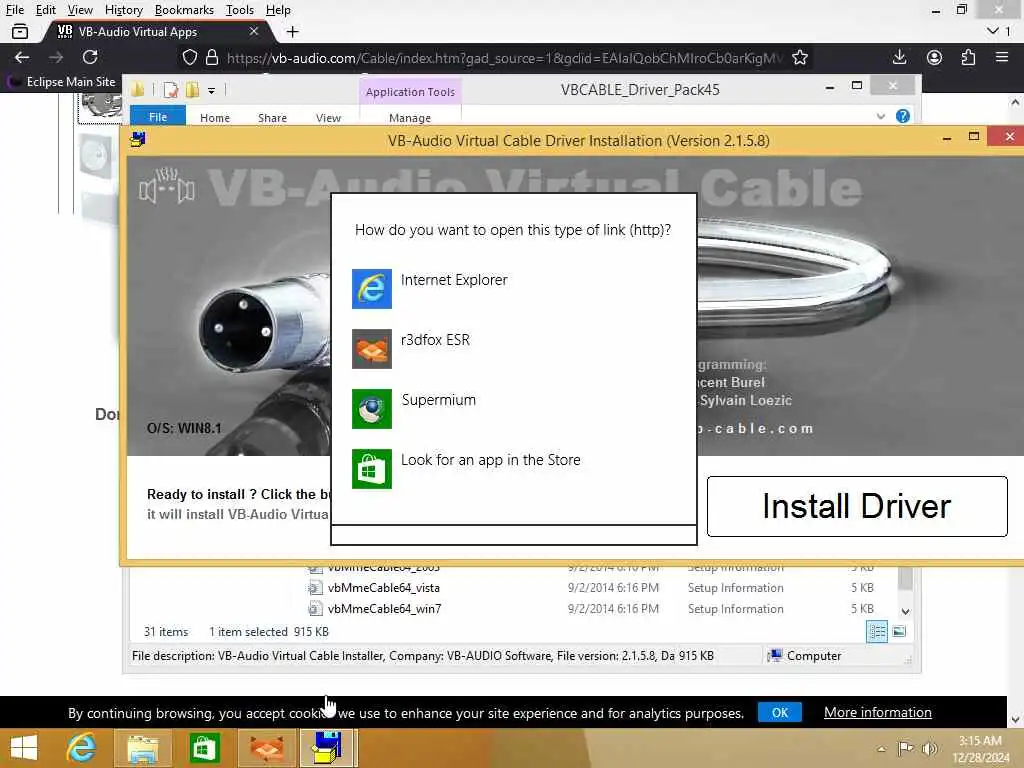
Task: Reload the VB-Audio page
Action: coord(90,57)
